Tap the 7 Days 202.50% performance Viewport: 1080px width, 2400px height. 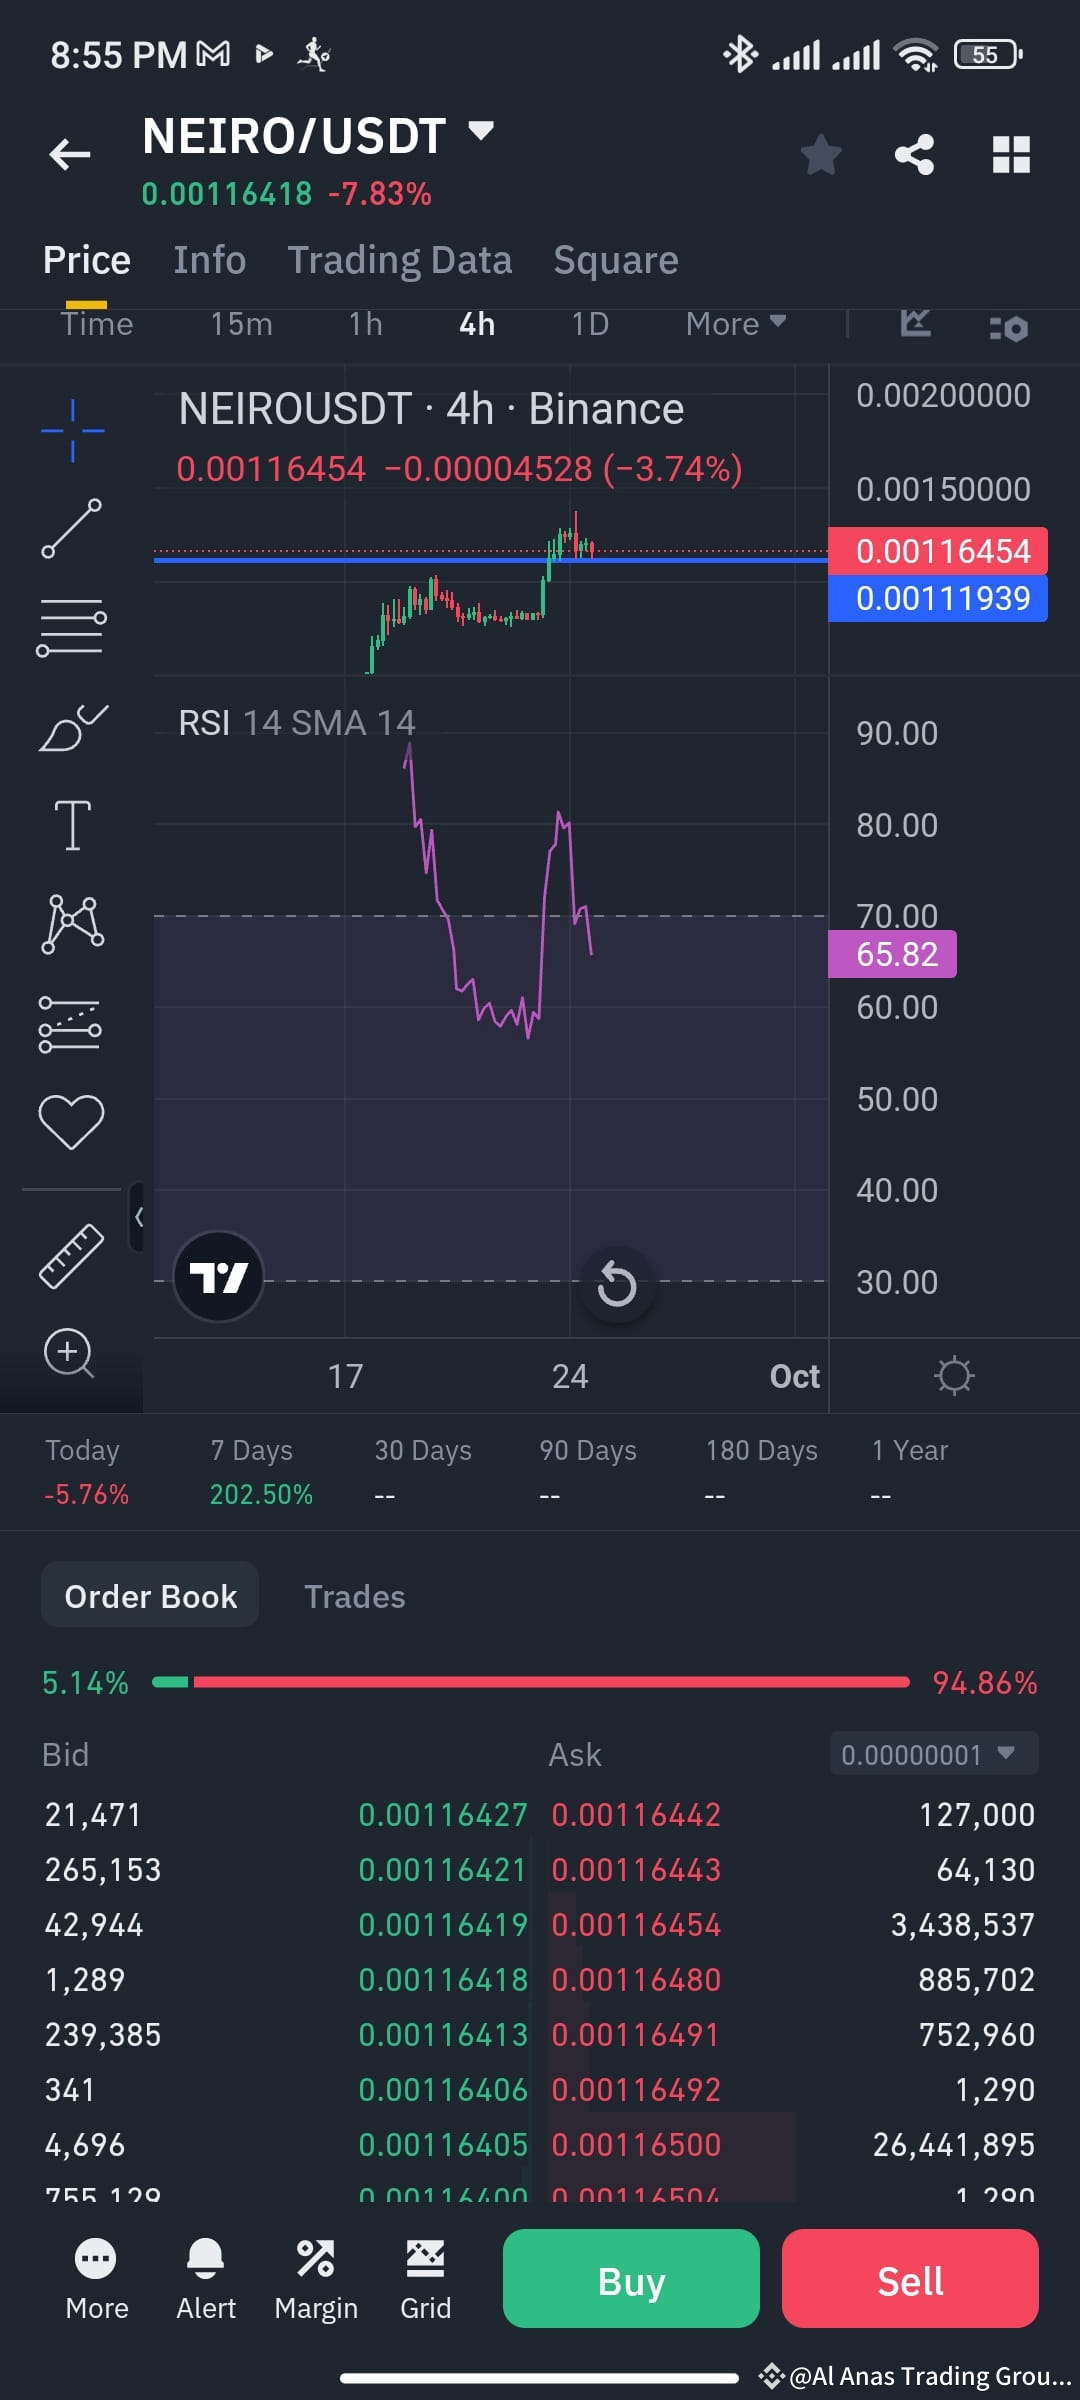point(261,1472)
